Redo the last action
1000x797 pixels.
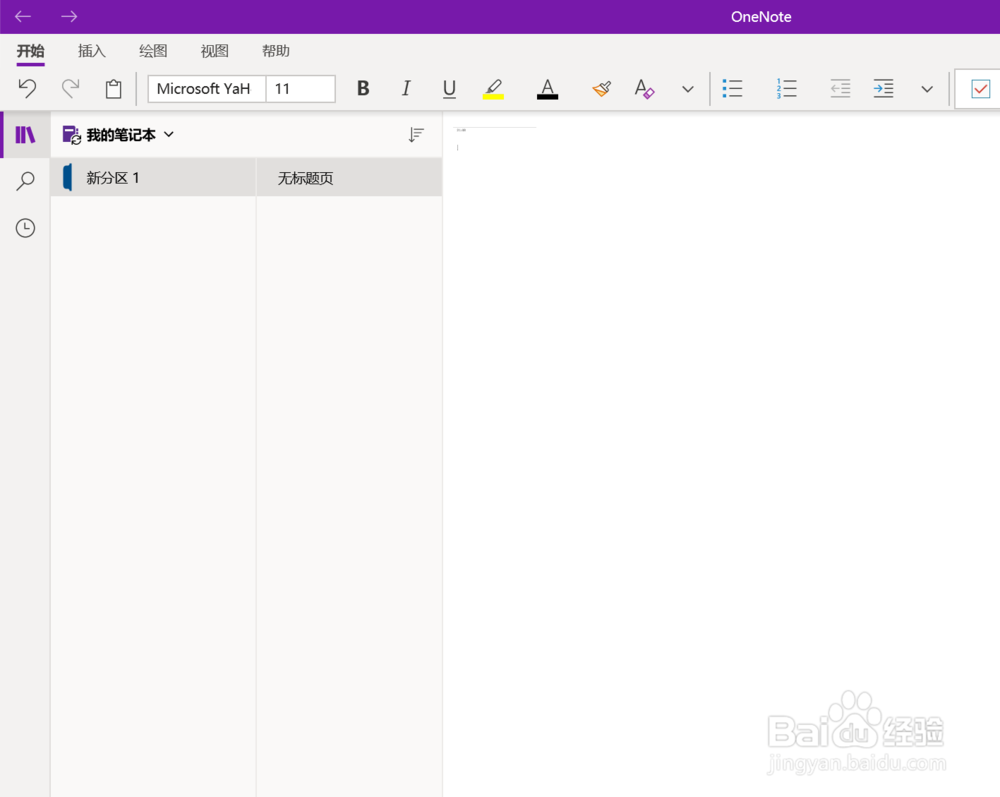70,88
